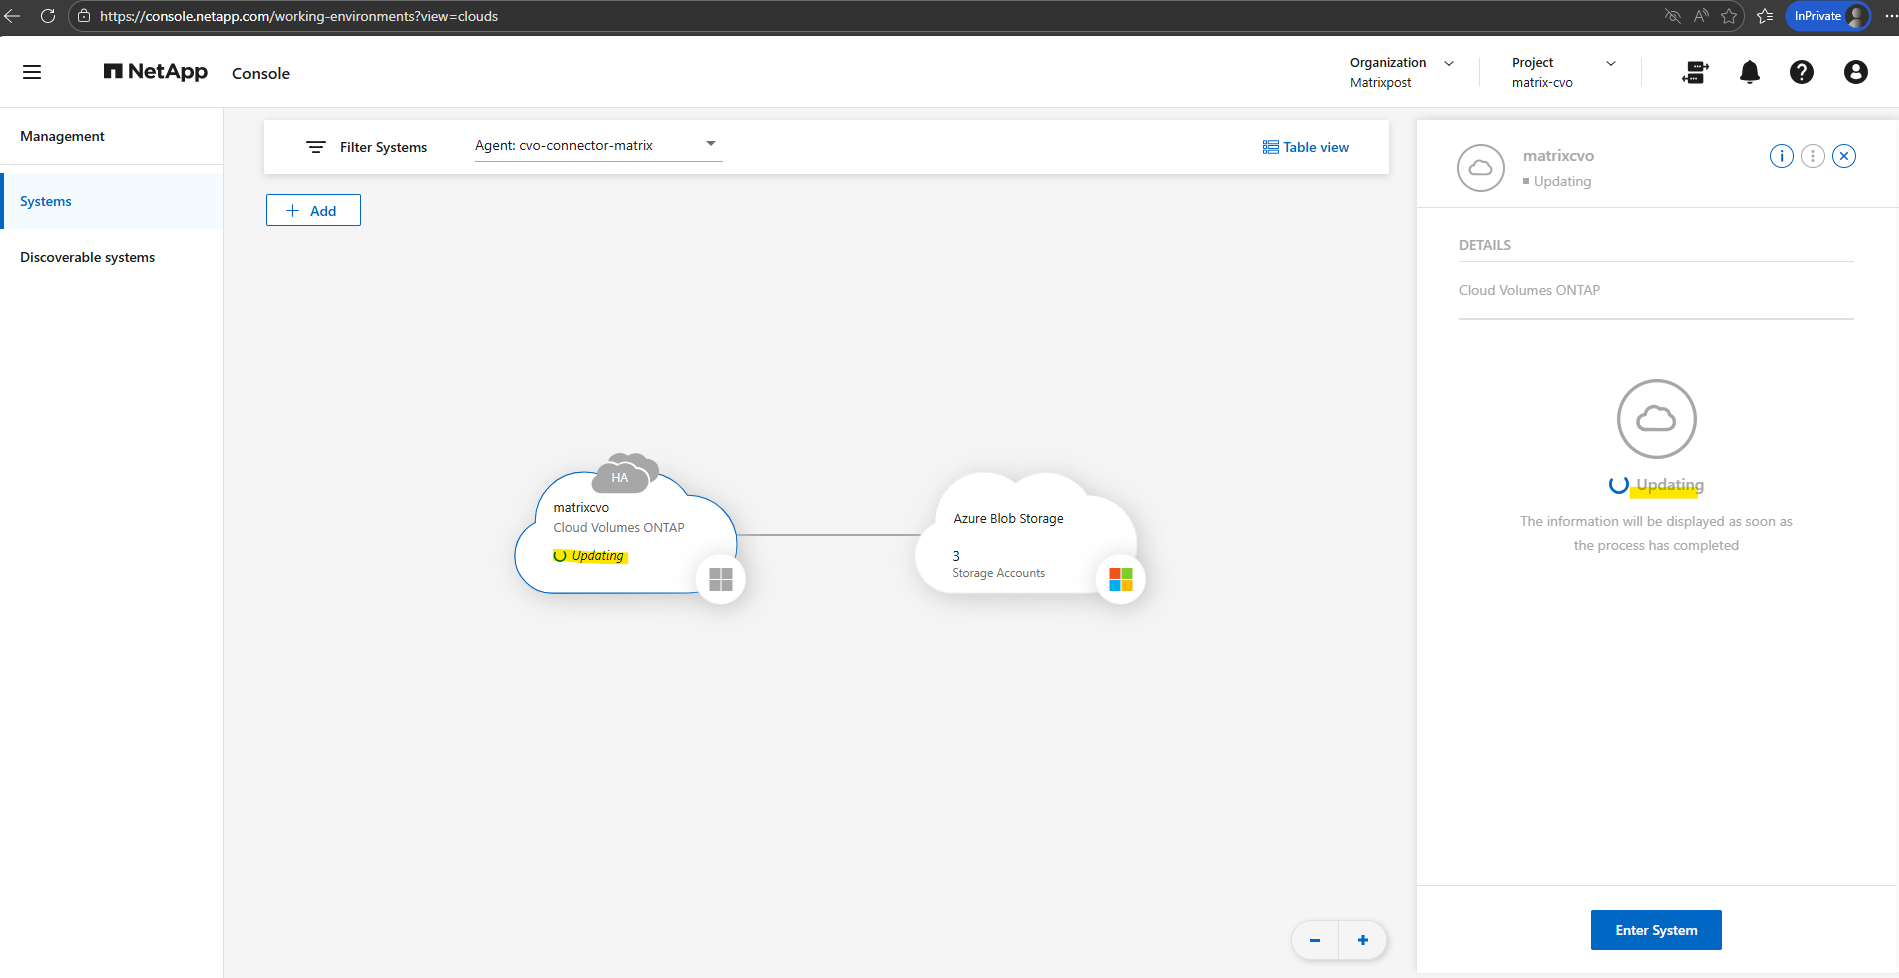Open the user account profile icon
Screen dimensions: 1899x978
1855,72
